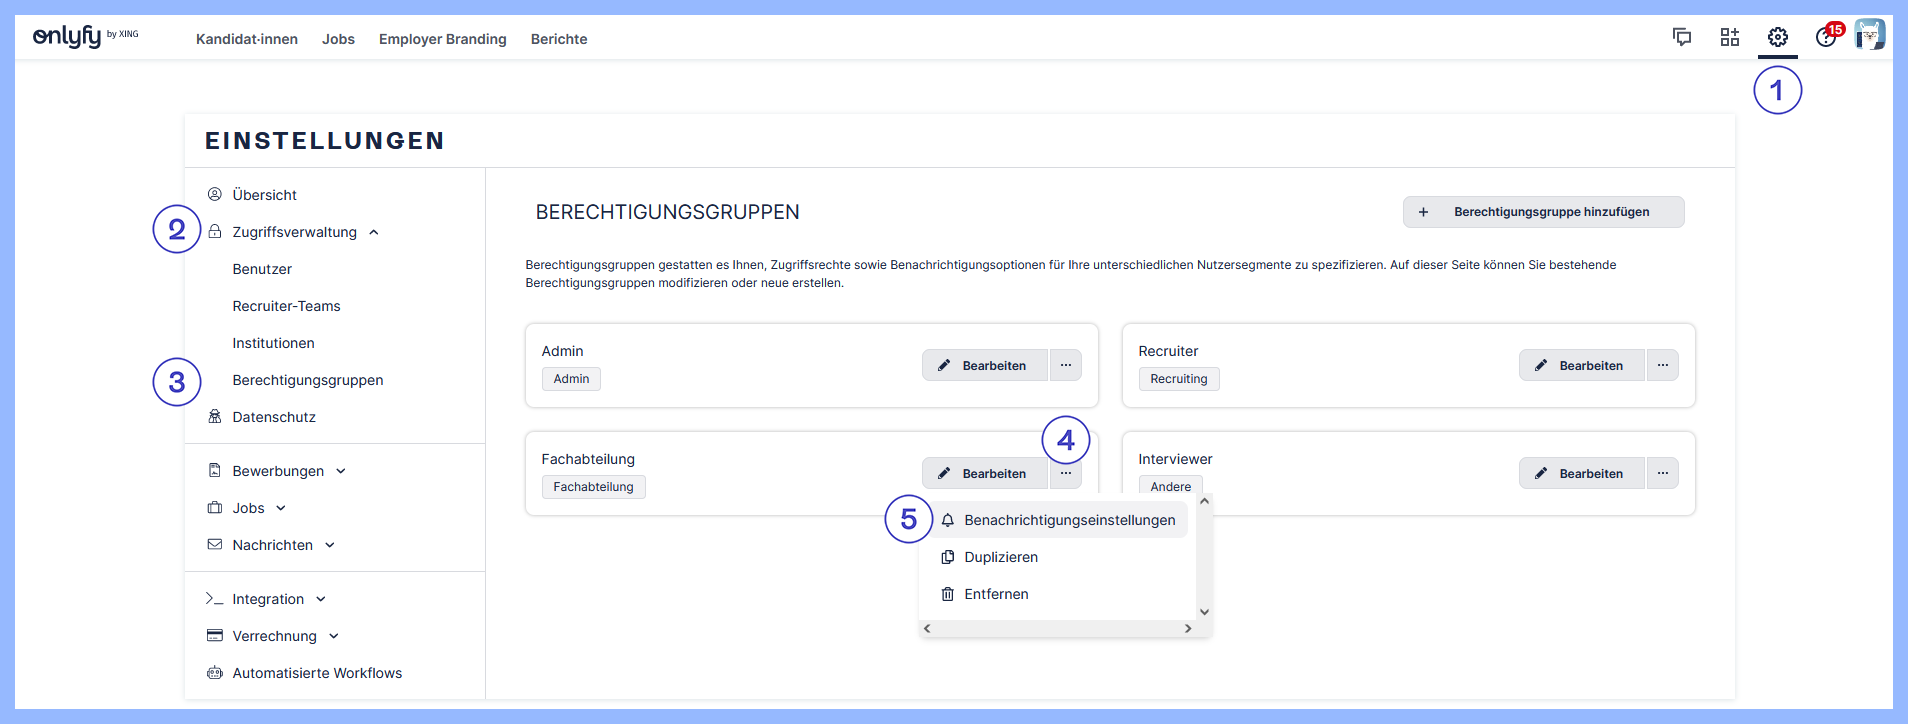The height and width of the screenshot is (724, 1908).
Task: Open the user profile avatar
Action: point(1869,35)
